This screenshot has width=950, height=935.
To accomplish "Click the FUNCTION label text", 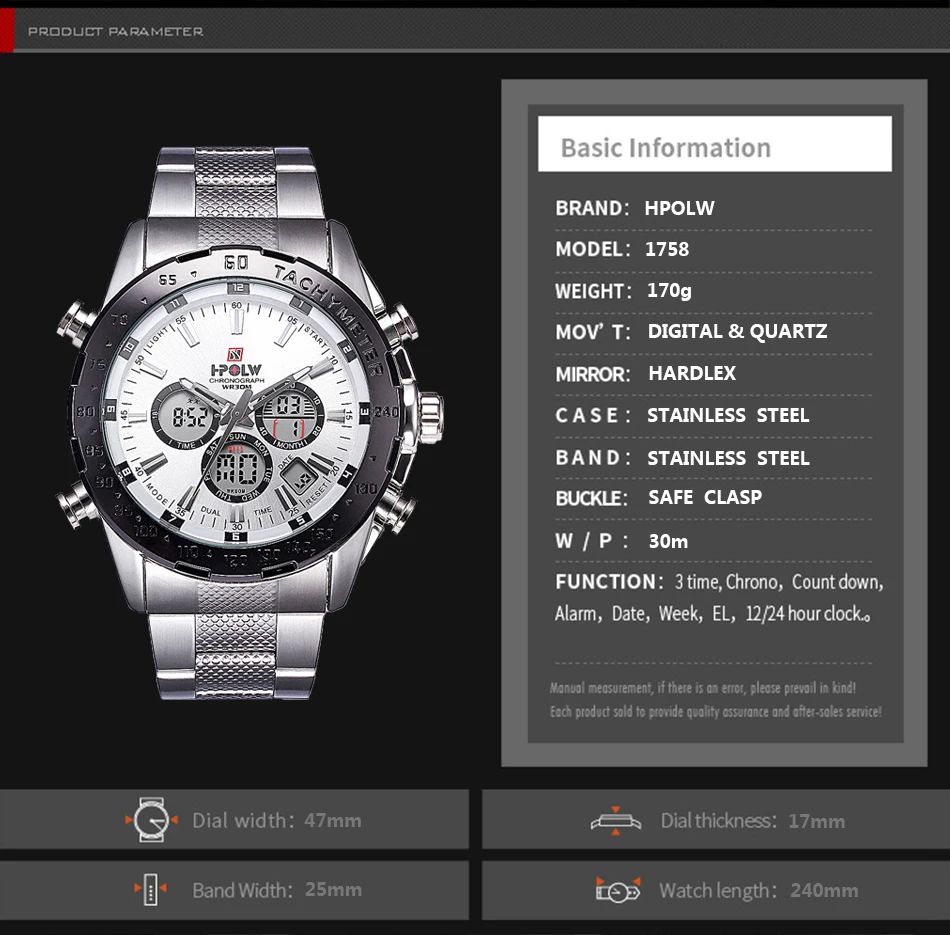I will [609, 582].
